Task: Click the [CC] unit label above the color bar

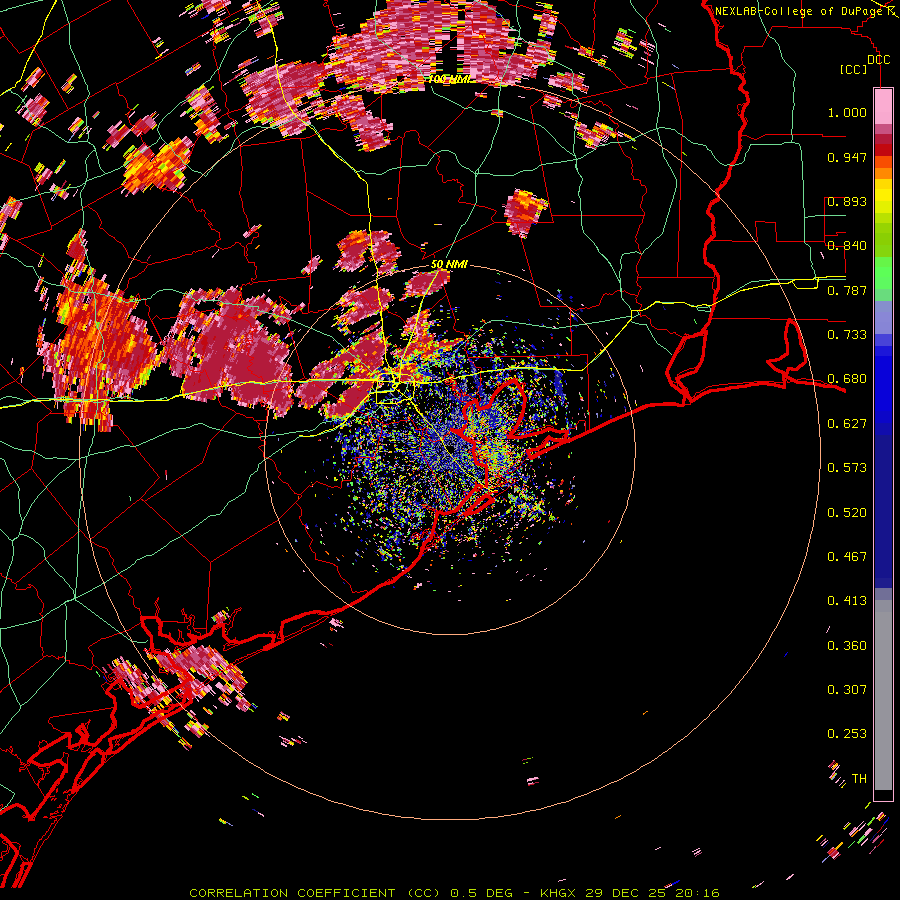Action: point(854,69)
